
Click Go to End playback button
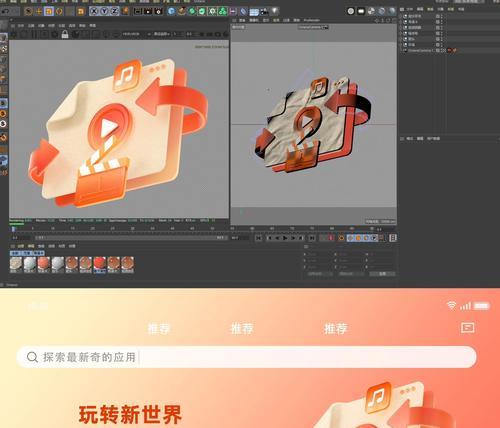(312, 238)
